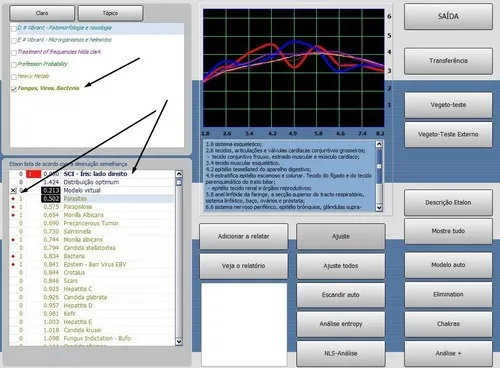Click the Elimination button
This screenshot has width=500, height=368.
coord(448,294)
